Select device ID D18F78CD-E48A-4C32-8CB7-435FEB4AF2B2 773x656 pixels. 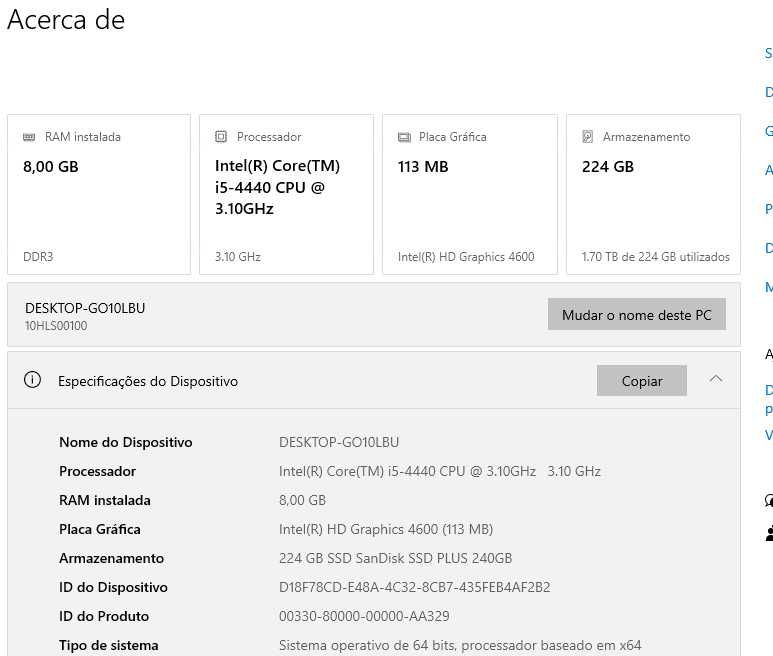pos(415,587)
